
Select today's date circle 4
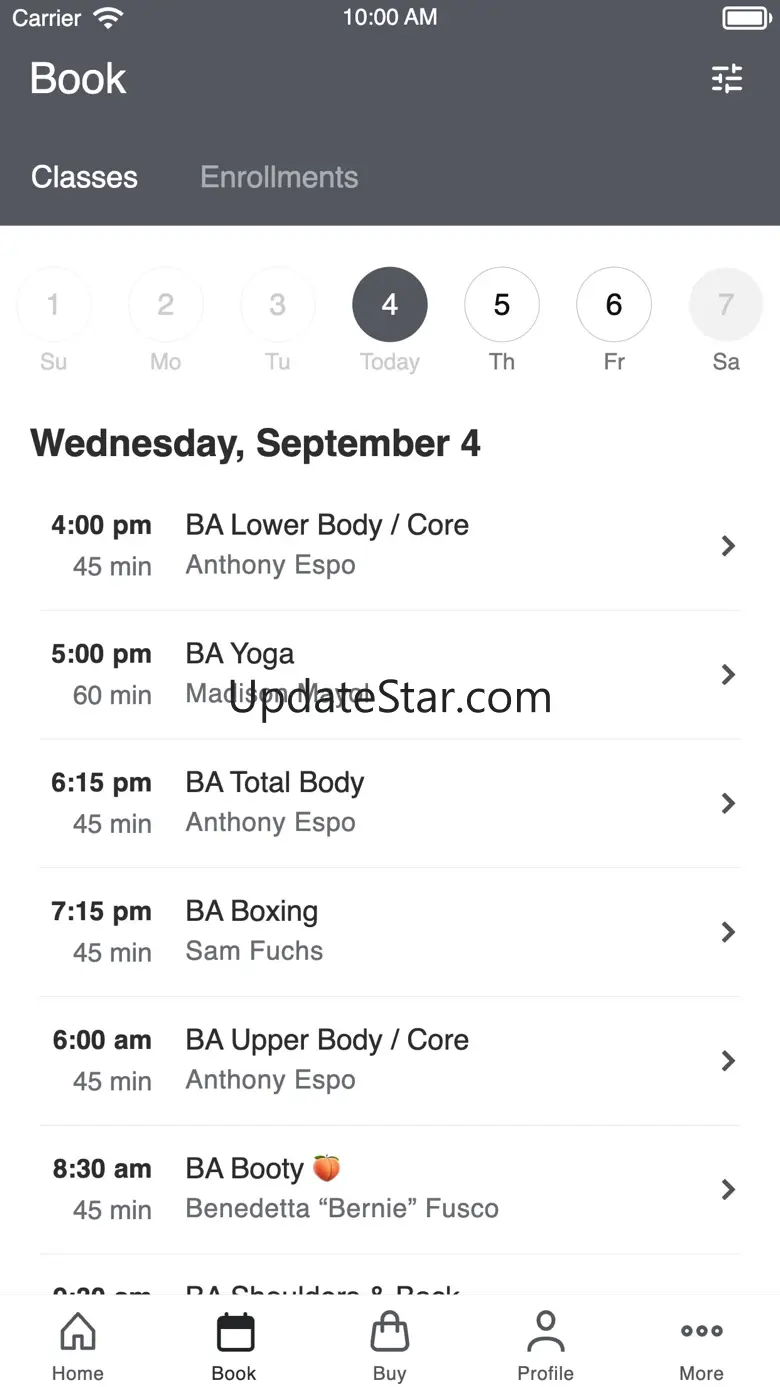[x=390, y=305]
